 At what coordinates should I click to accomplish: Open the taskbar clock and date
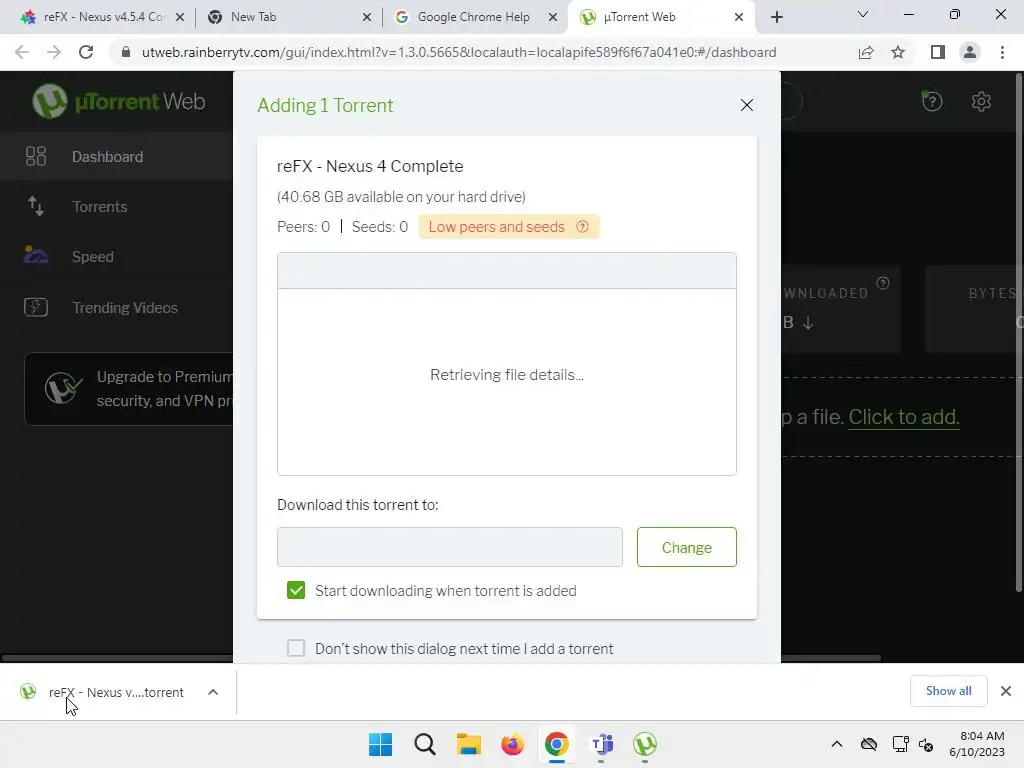point(977,744)
